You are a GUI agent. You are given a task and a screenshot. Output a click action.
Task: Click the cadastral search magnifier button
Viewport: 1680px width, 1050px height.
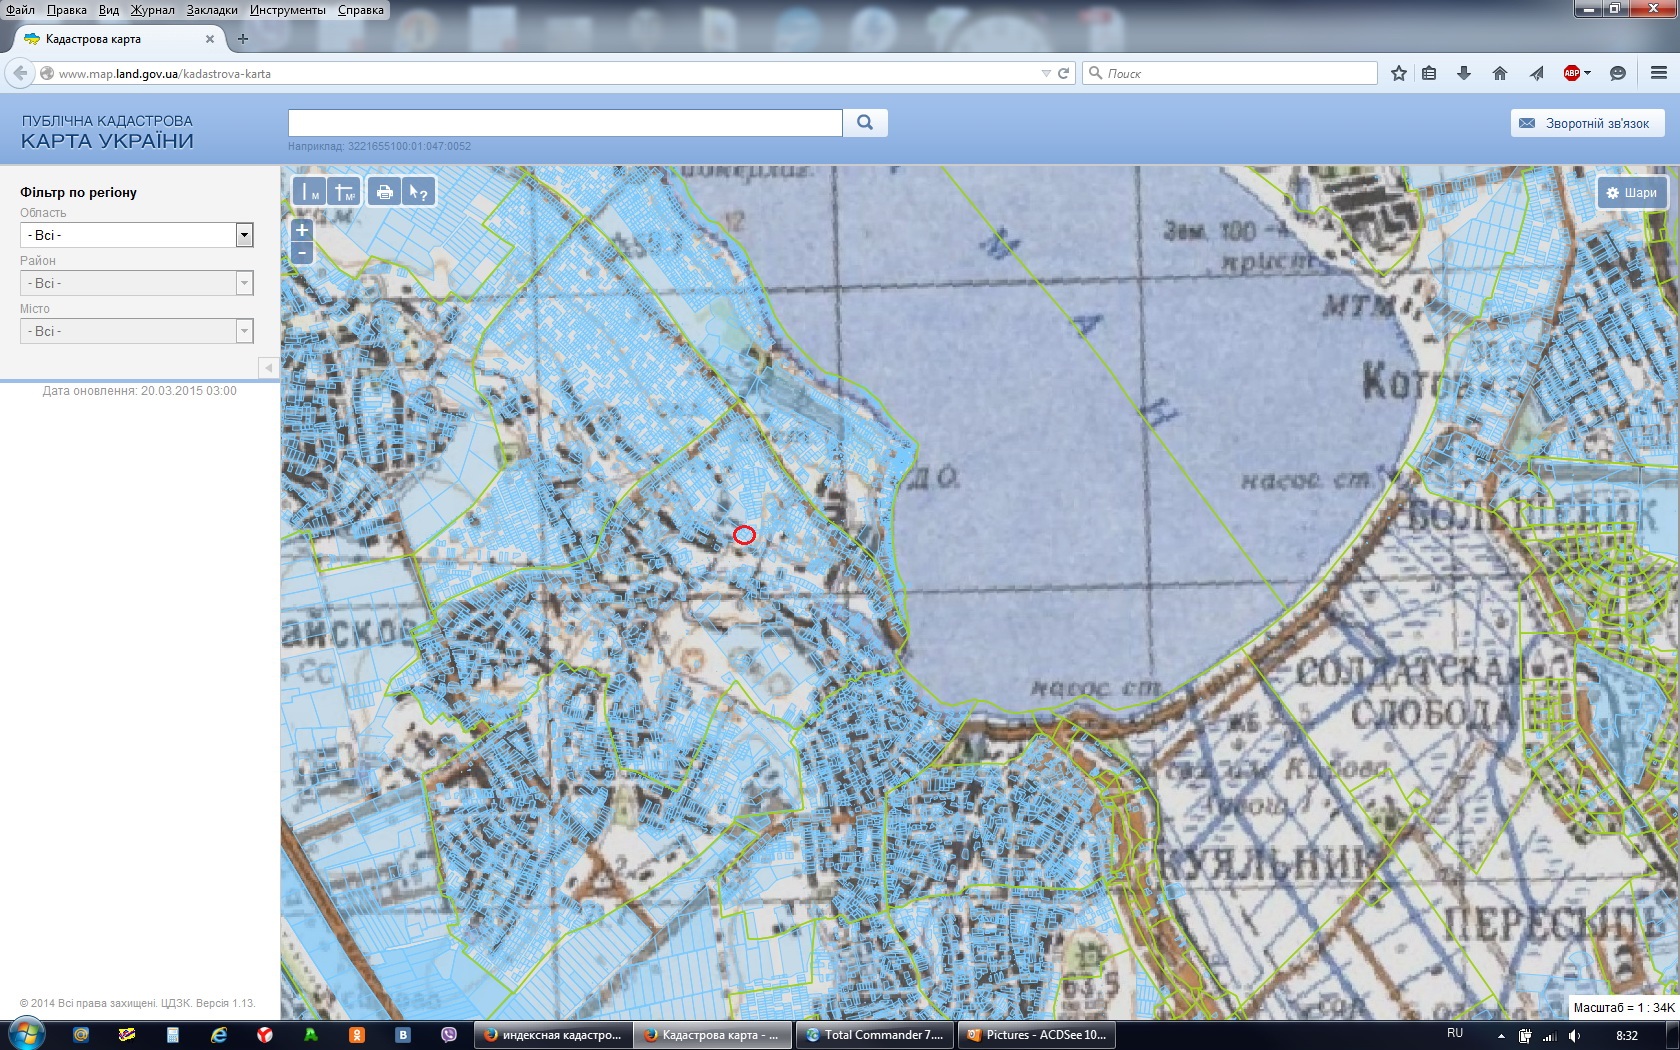[x=865, y=122]
